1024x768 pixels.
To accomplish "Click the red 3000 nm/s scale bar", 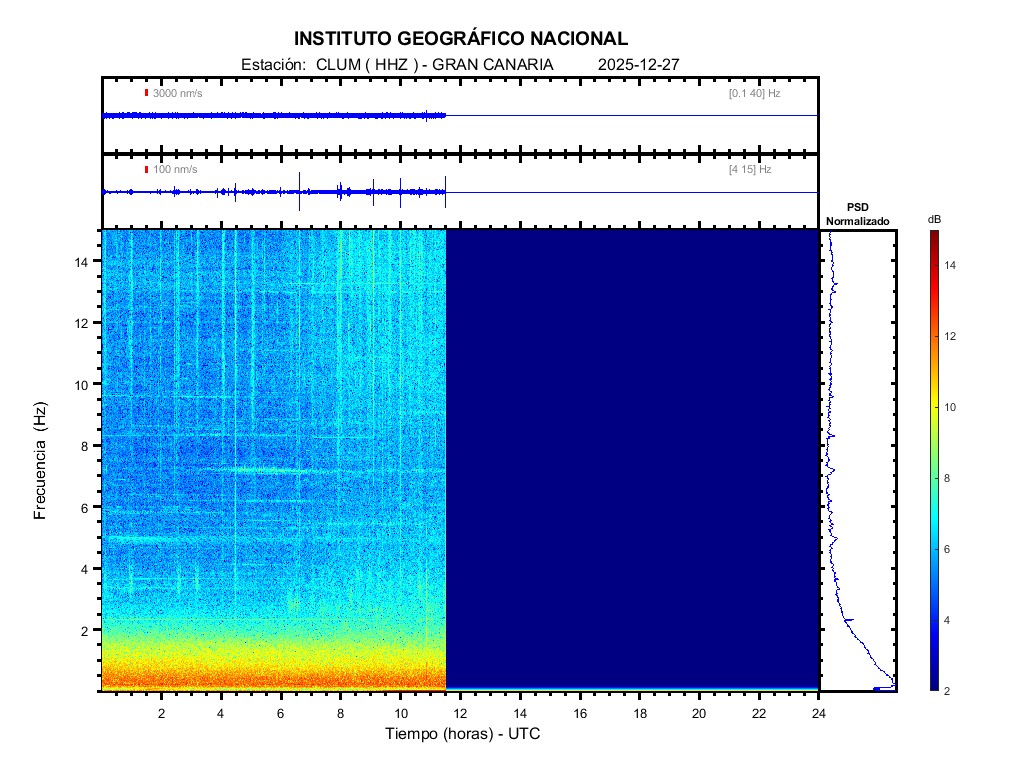I will [146, 93].
